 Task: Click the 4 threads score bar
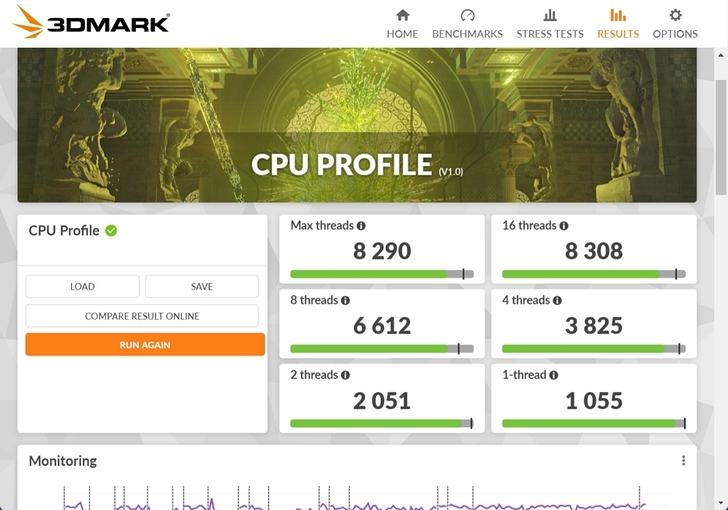tap(594, 349)
